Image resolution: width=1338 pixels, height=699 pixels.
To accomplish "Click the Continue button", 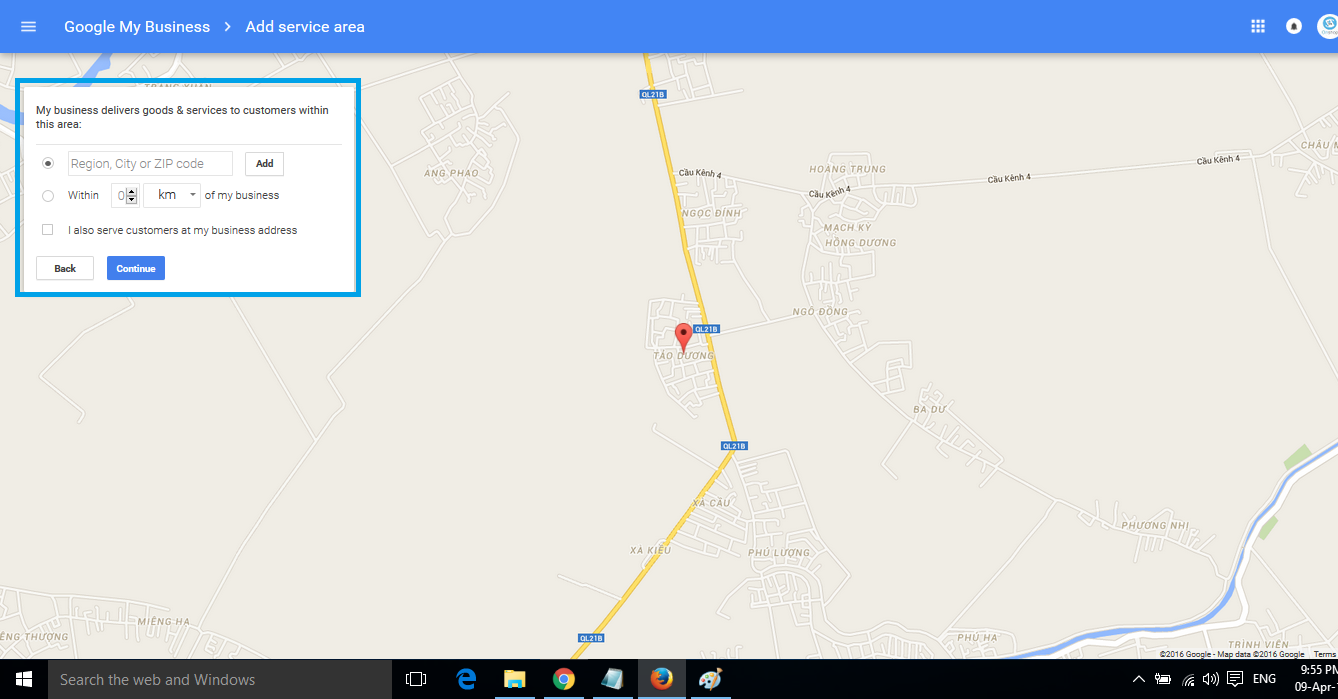I will (136, 268).
